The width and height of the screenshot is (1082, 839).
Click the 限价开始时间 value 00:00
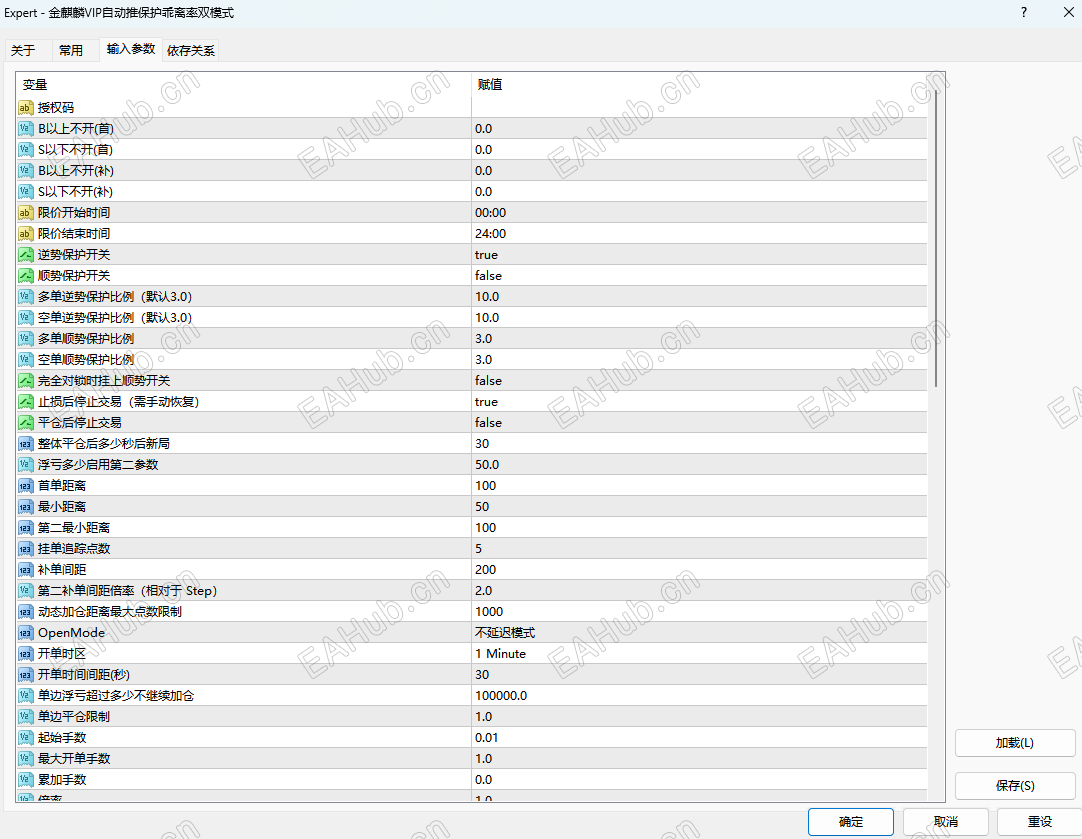[491, 213]
